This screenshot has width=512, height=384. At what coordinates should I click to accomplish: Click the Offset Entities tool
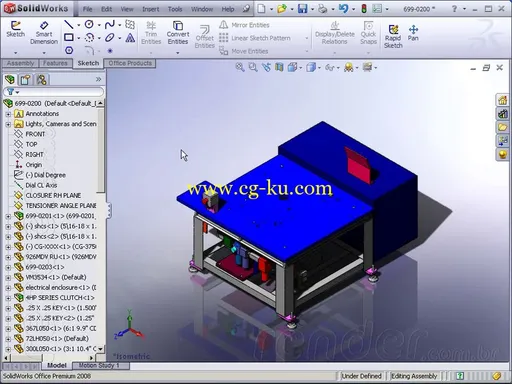point(204,37)
